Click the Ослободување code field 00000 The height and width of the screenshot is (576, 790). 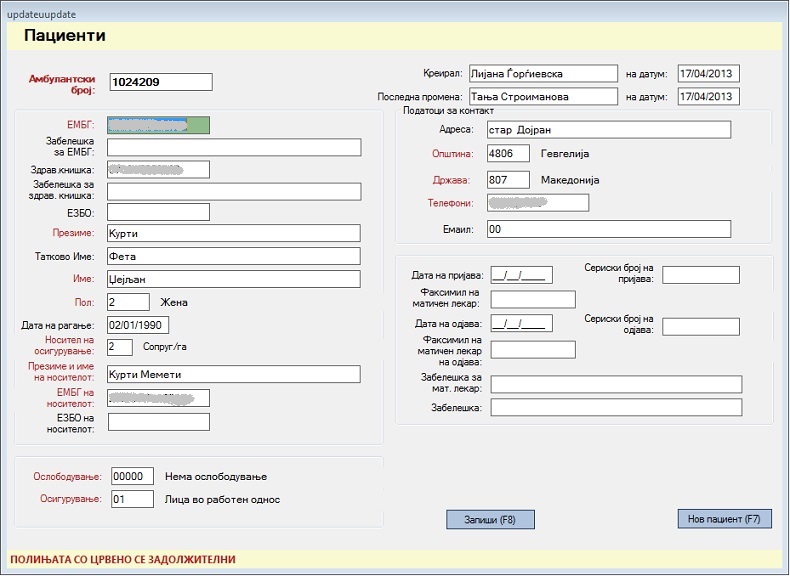click(x=133, y=476)
